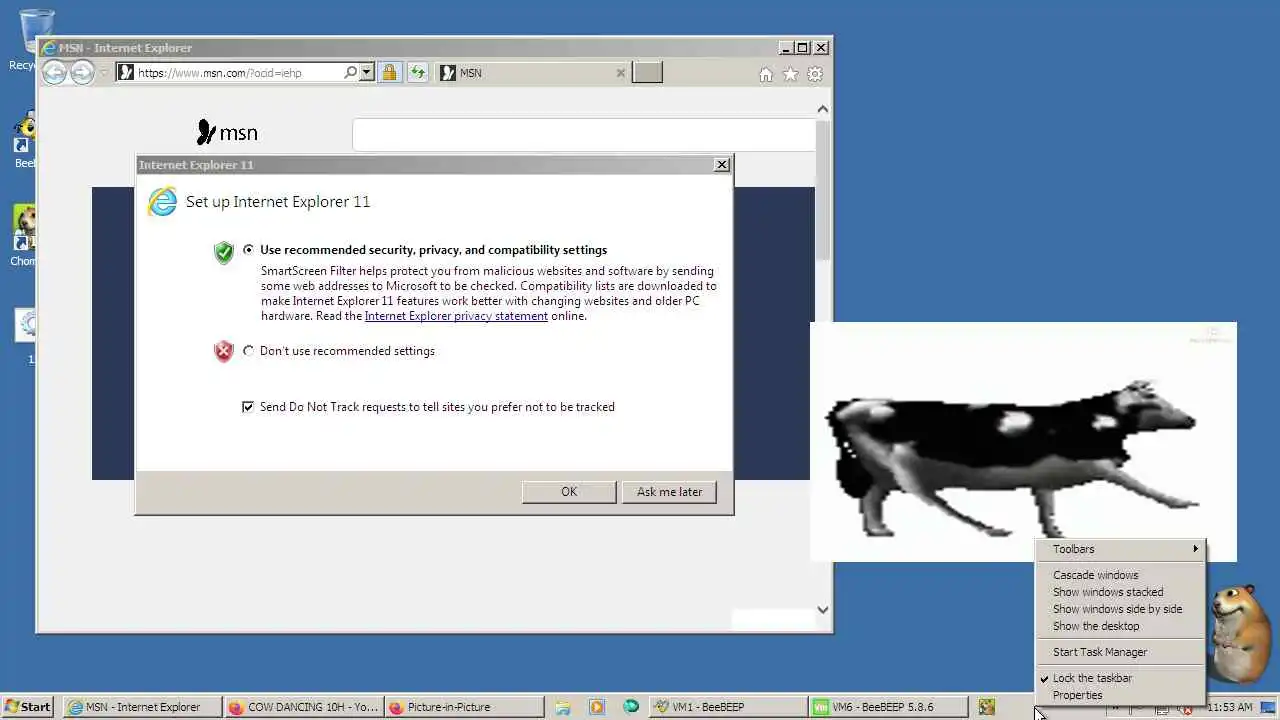The height and width of the screenshot is (720, 1280).
Task: Click the pixelated character taskbar icon
Action: pos(987,707)
